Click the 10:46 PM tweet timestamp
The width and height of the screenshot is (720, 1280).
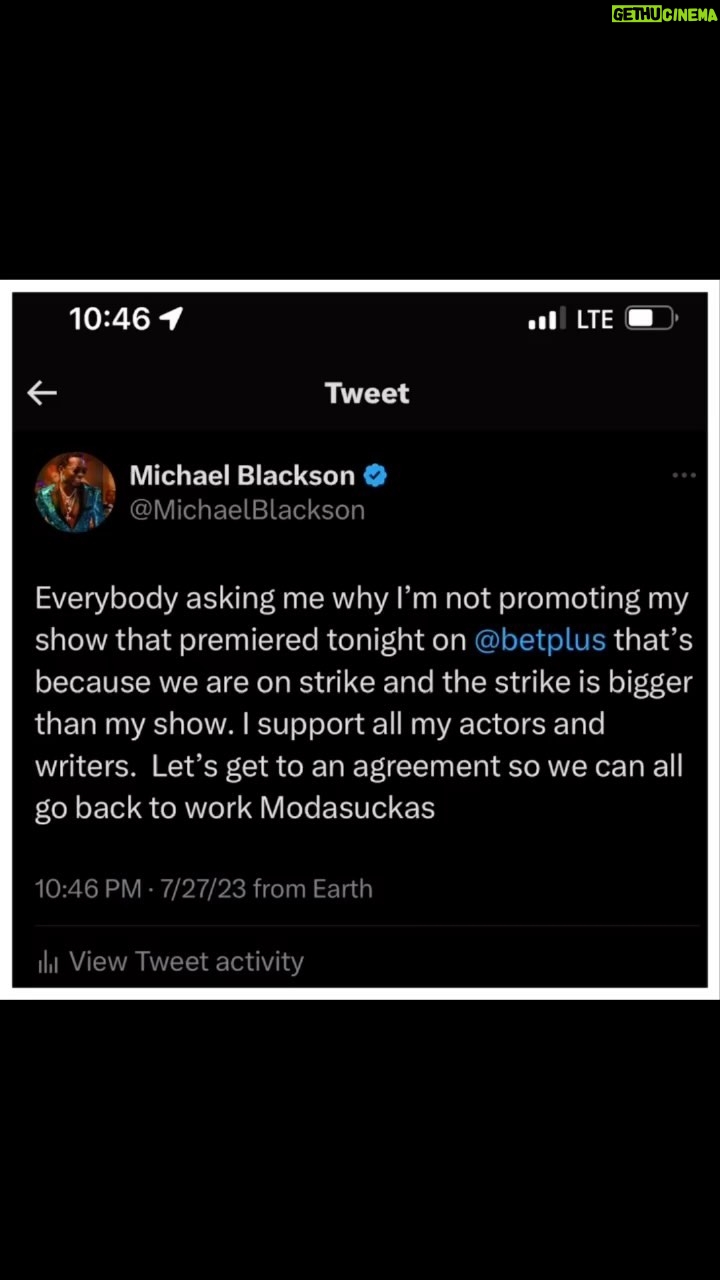click(x=88, y=889)
